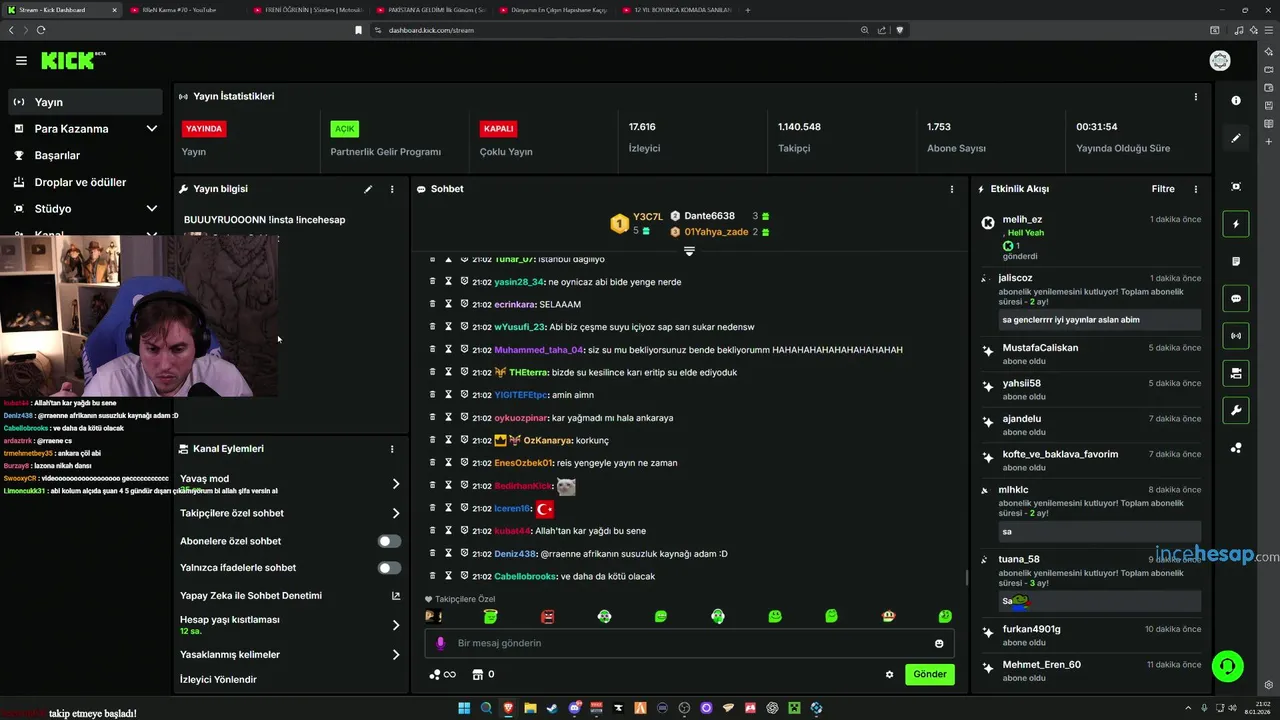
Task: Ban oykuozpinar using the shield icon
Action: tap(464, 417)
